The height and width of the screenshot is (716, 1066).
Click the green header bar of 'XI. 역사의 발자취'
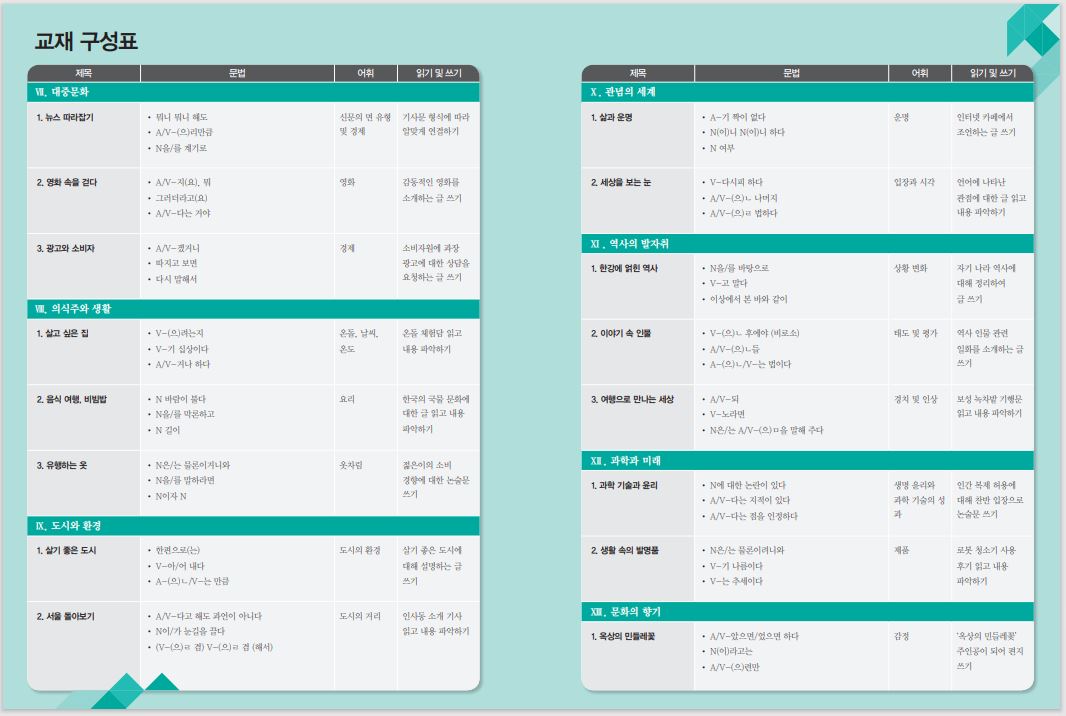tap(625, 241)
